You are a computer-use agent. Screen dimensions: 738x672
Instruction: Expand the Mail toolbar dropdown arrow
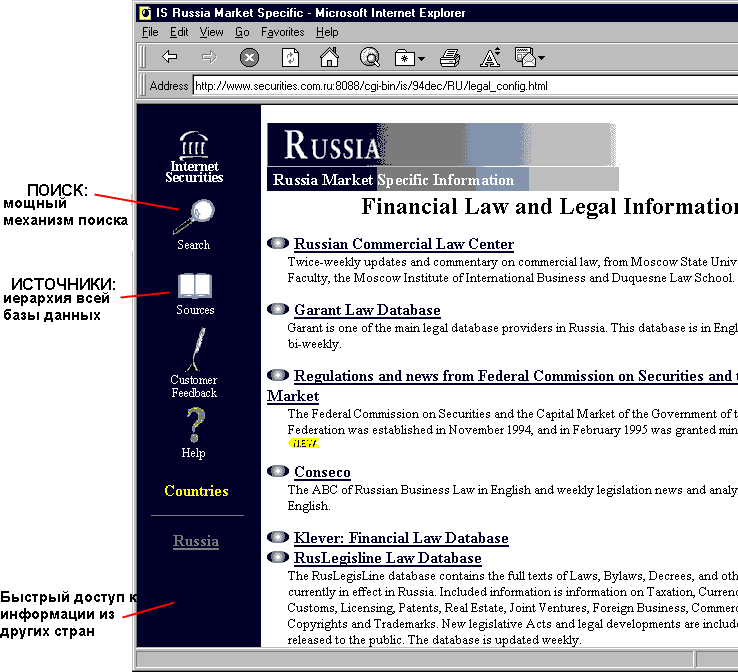tap(541, 59)
